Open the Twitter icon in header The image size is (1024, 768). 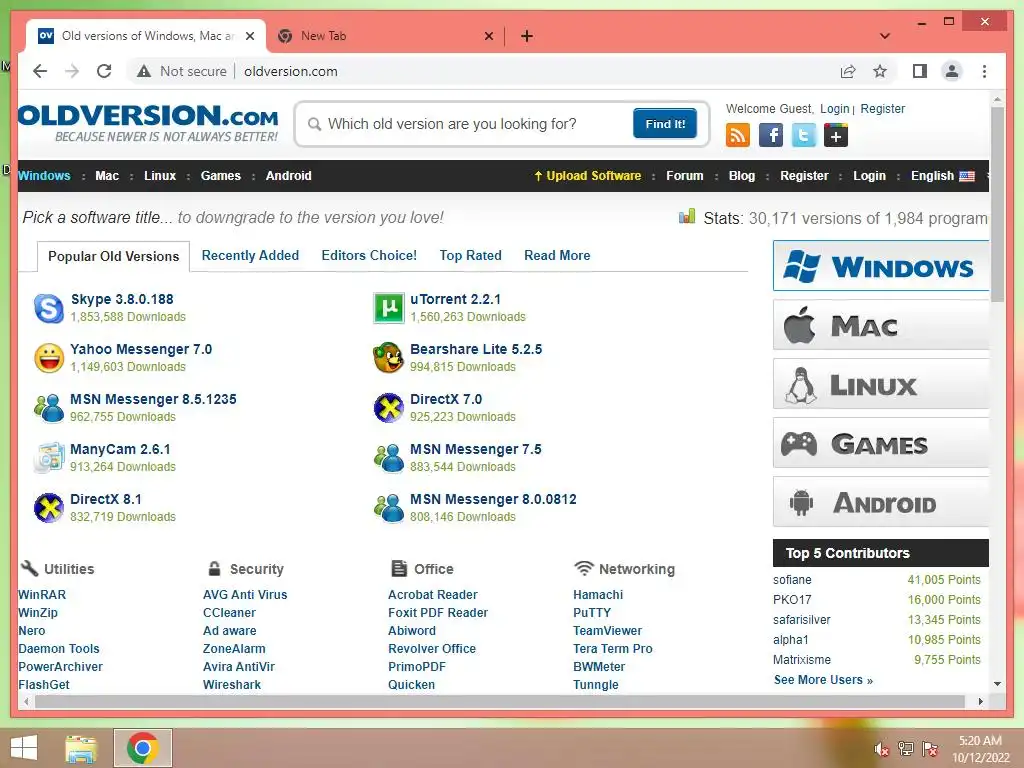click(x=803, y=136)
